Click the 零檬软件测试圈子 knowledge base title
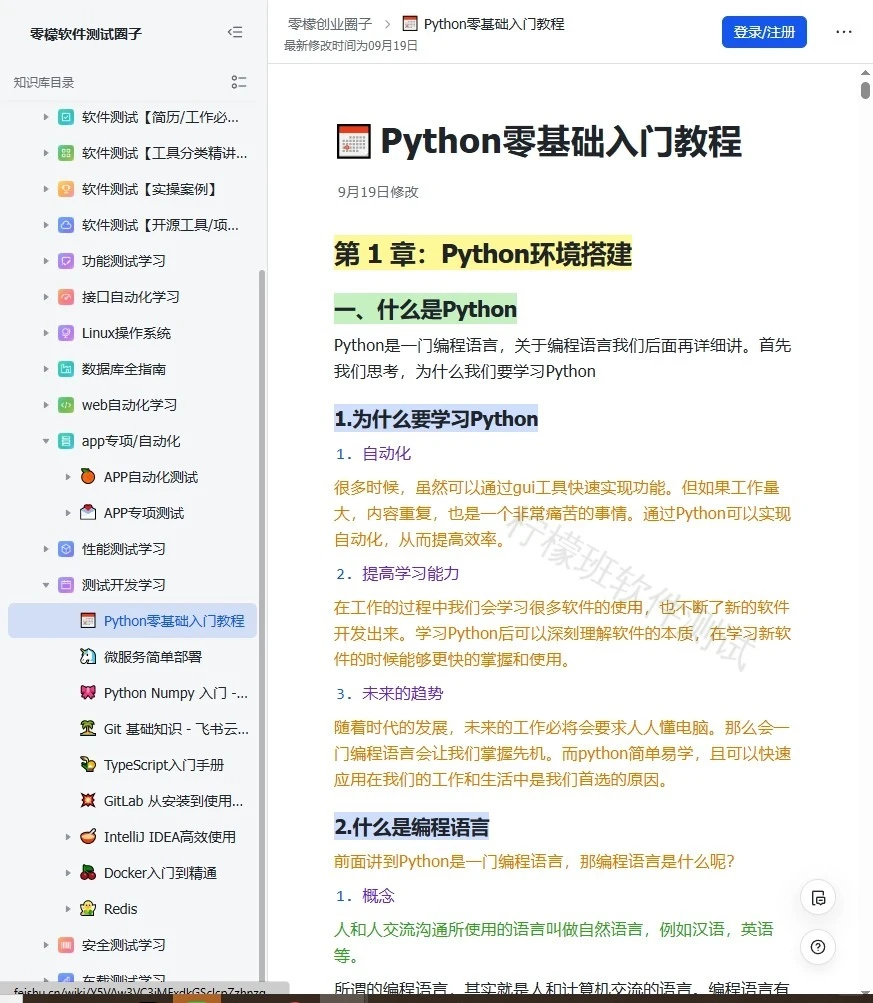The image size is (873, 1003). tap(86, 33)
